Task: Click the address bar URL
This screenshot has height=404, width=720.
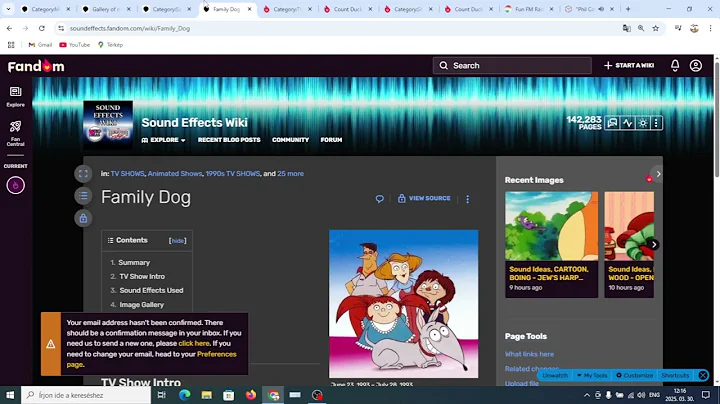Action: click(129, 28)
